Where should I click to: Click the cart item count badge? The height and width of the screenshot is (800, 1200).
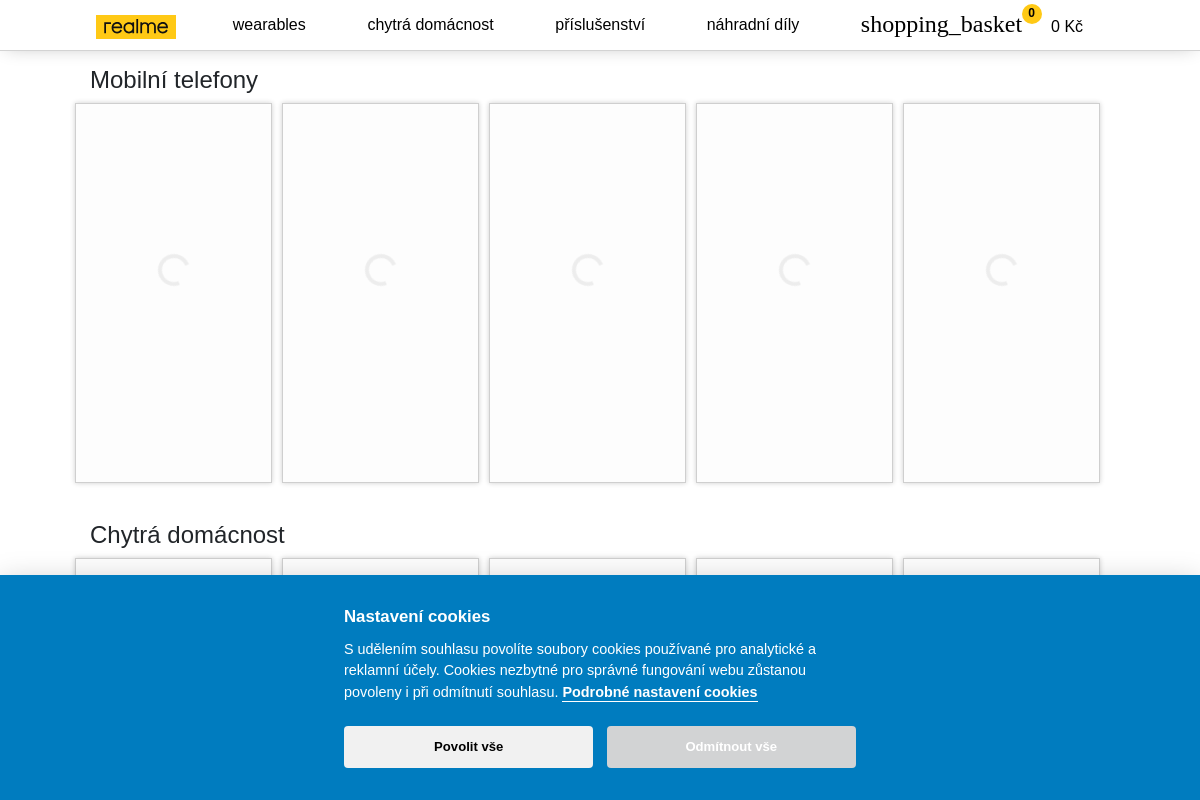tap(1031, 14)
